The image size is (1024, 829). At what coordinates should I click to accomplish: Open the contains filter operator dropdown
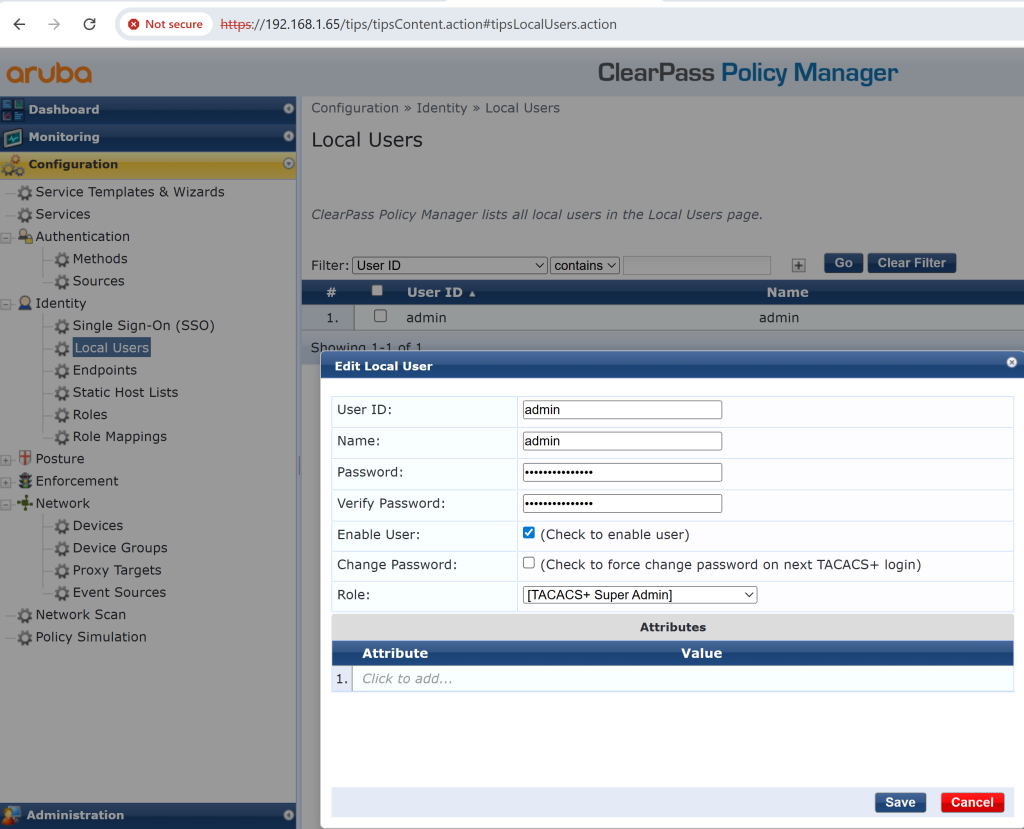(x=585, y=265)
